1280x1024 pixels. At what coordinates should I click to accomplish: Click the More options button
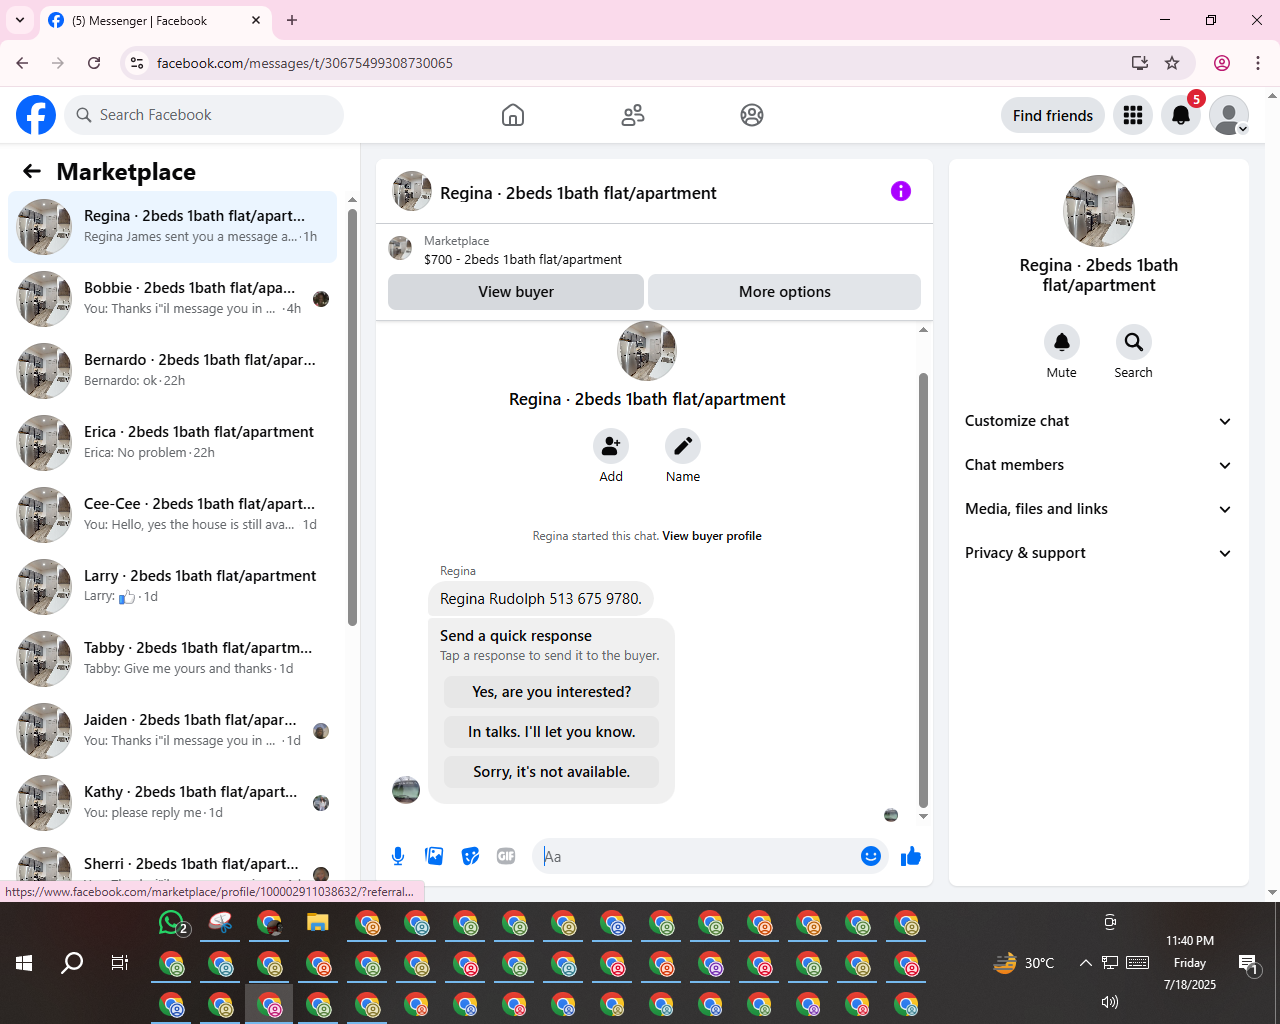[x=785, y=292]
